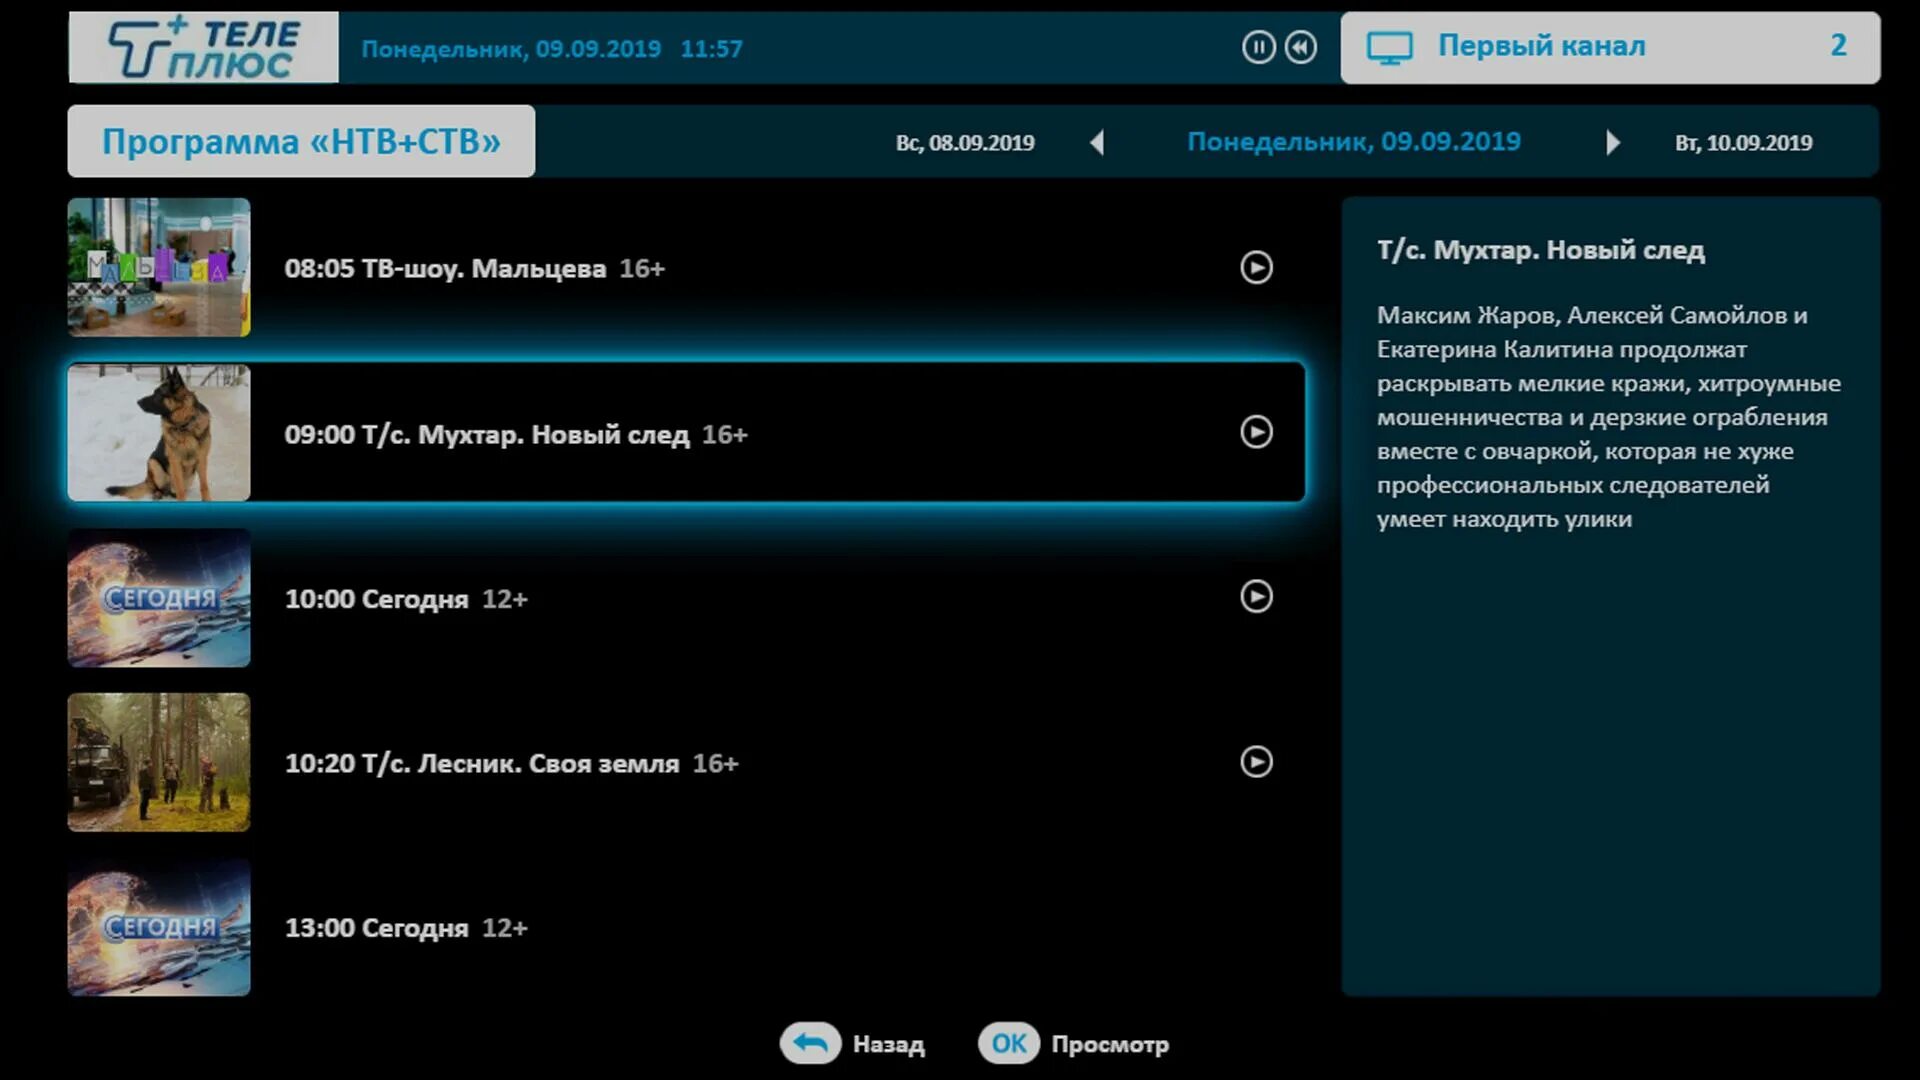
Task: Play Мухтар. Новый след at 09:00
Action: coord(1256,432)
